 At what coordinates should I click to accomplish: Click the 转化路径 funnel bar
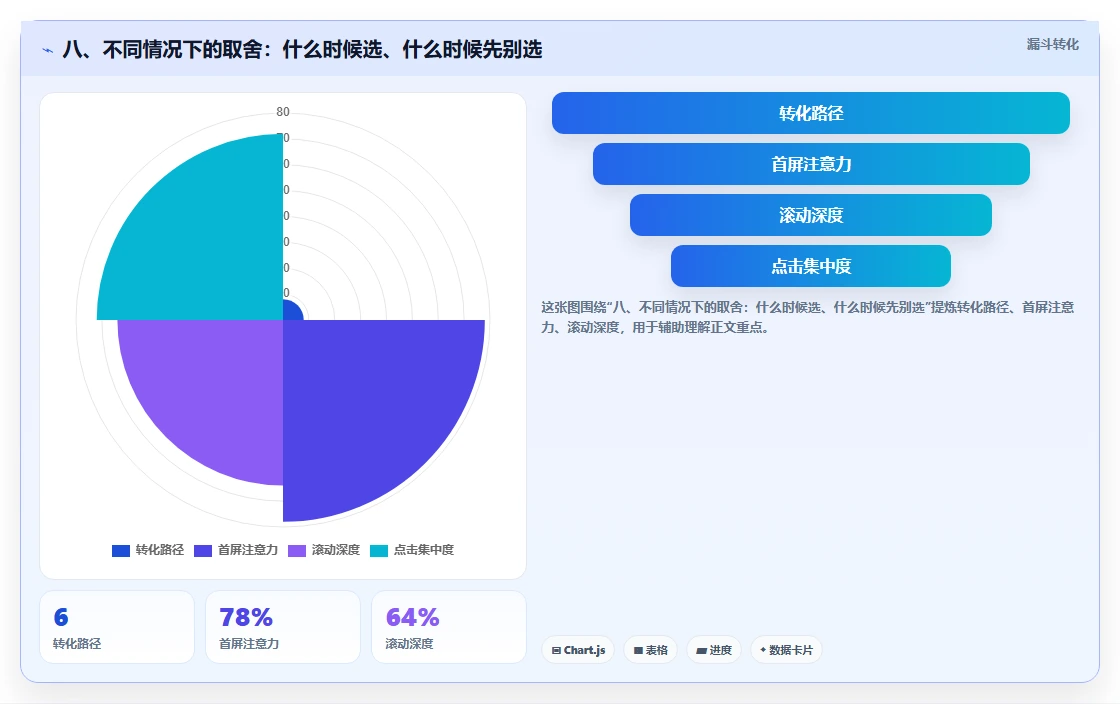click(811, 113)
